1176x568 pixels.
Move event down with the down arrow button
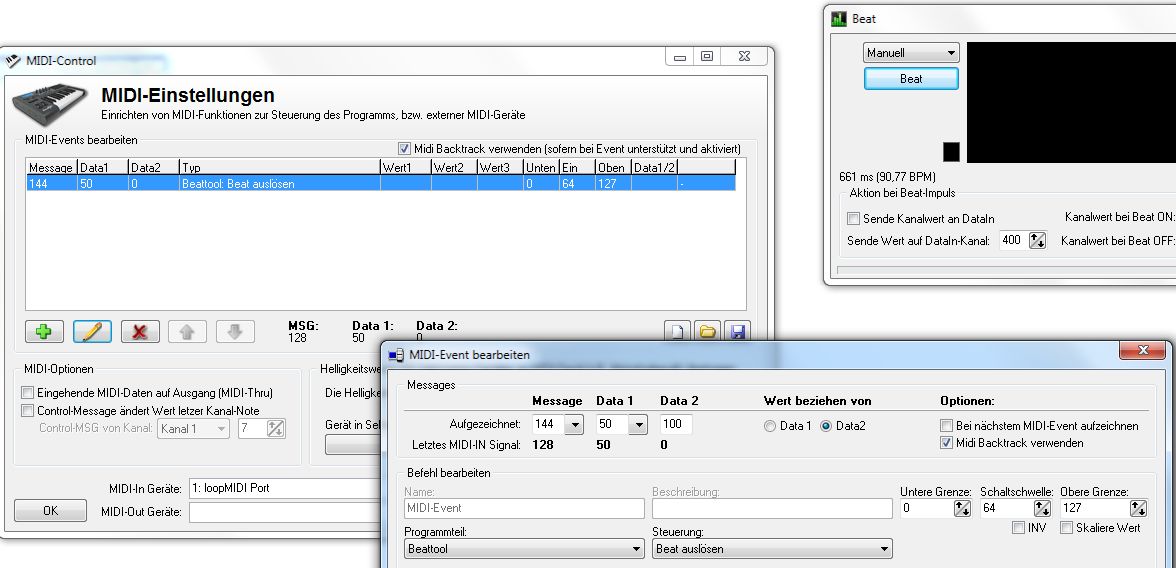(x=235, y=331)
